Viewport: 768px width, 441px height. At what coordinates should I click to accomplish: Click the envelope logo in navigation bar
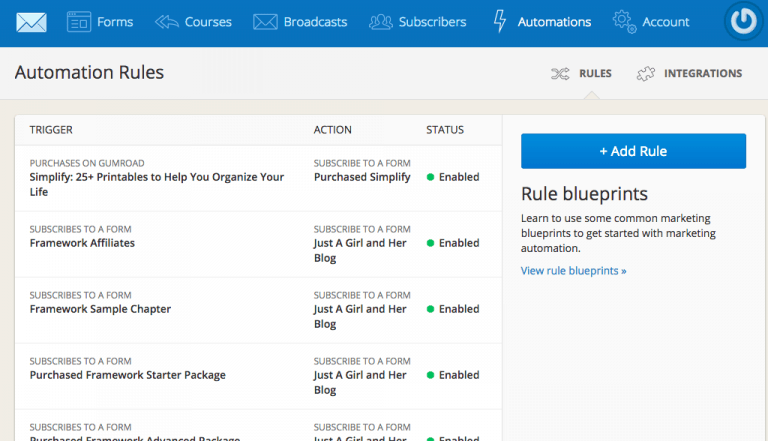click(x=31, y=23)
